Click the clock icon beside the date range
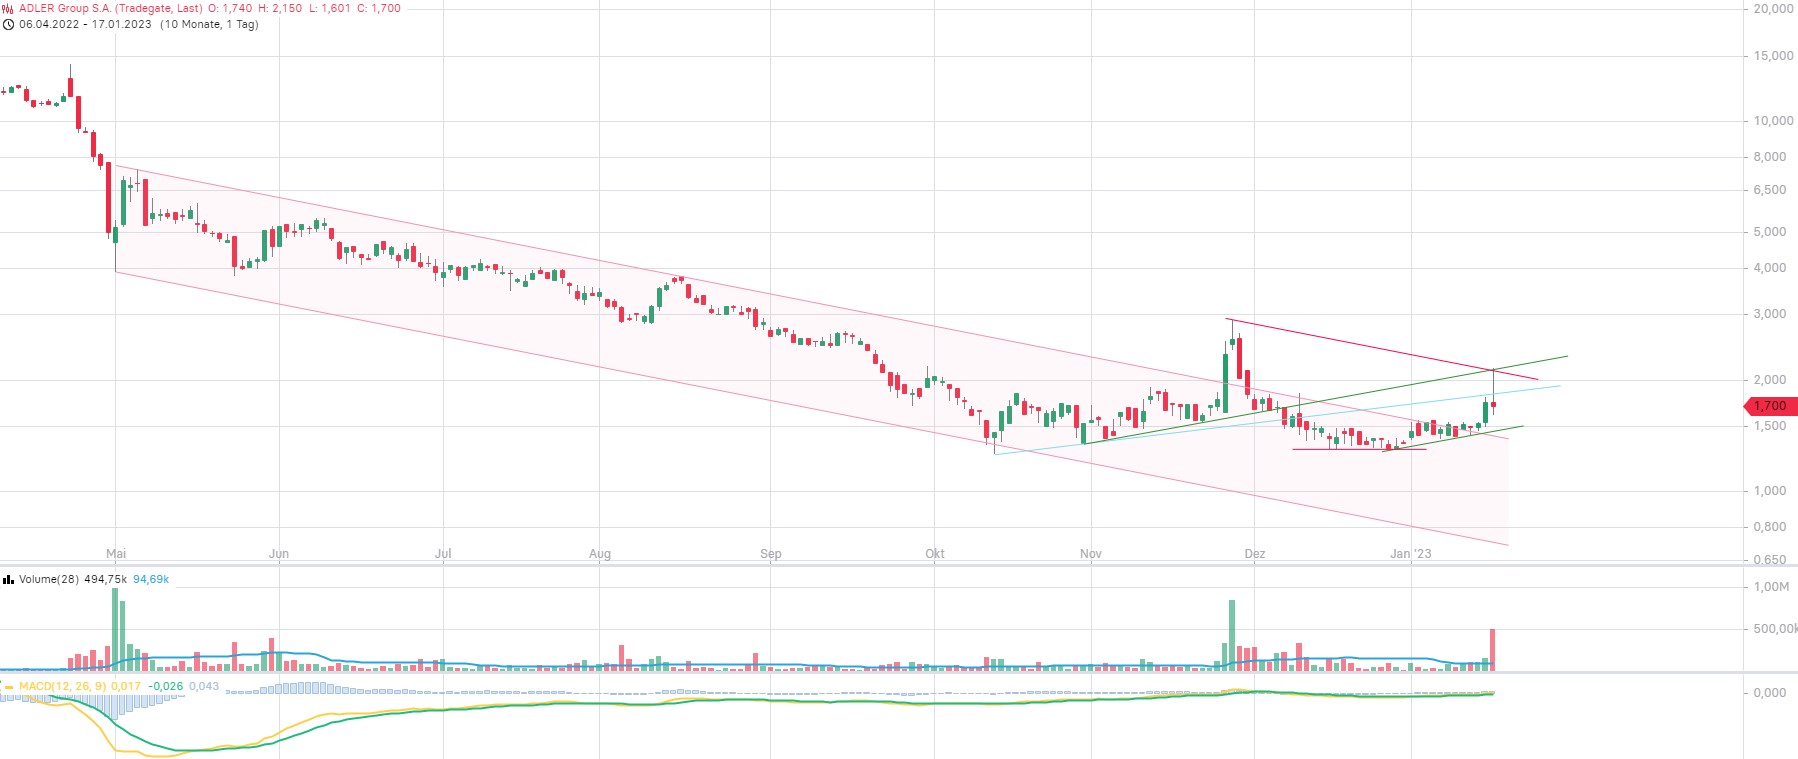Viewport: 1798px width, 759px height. point(8,24)
